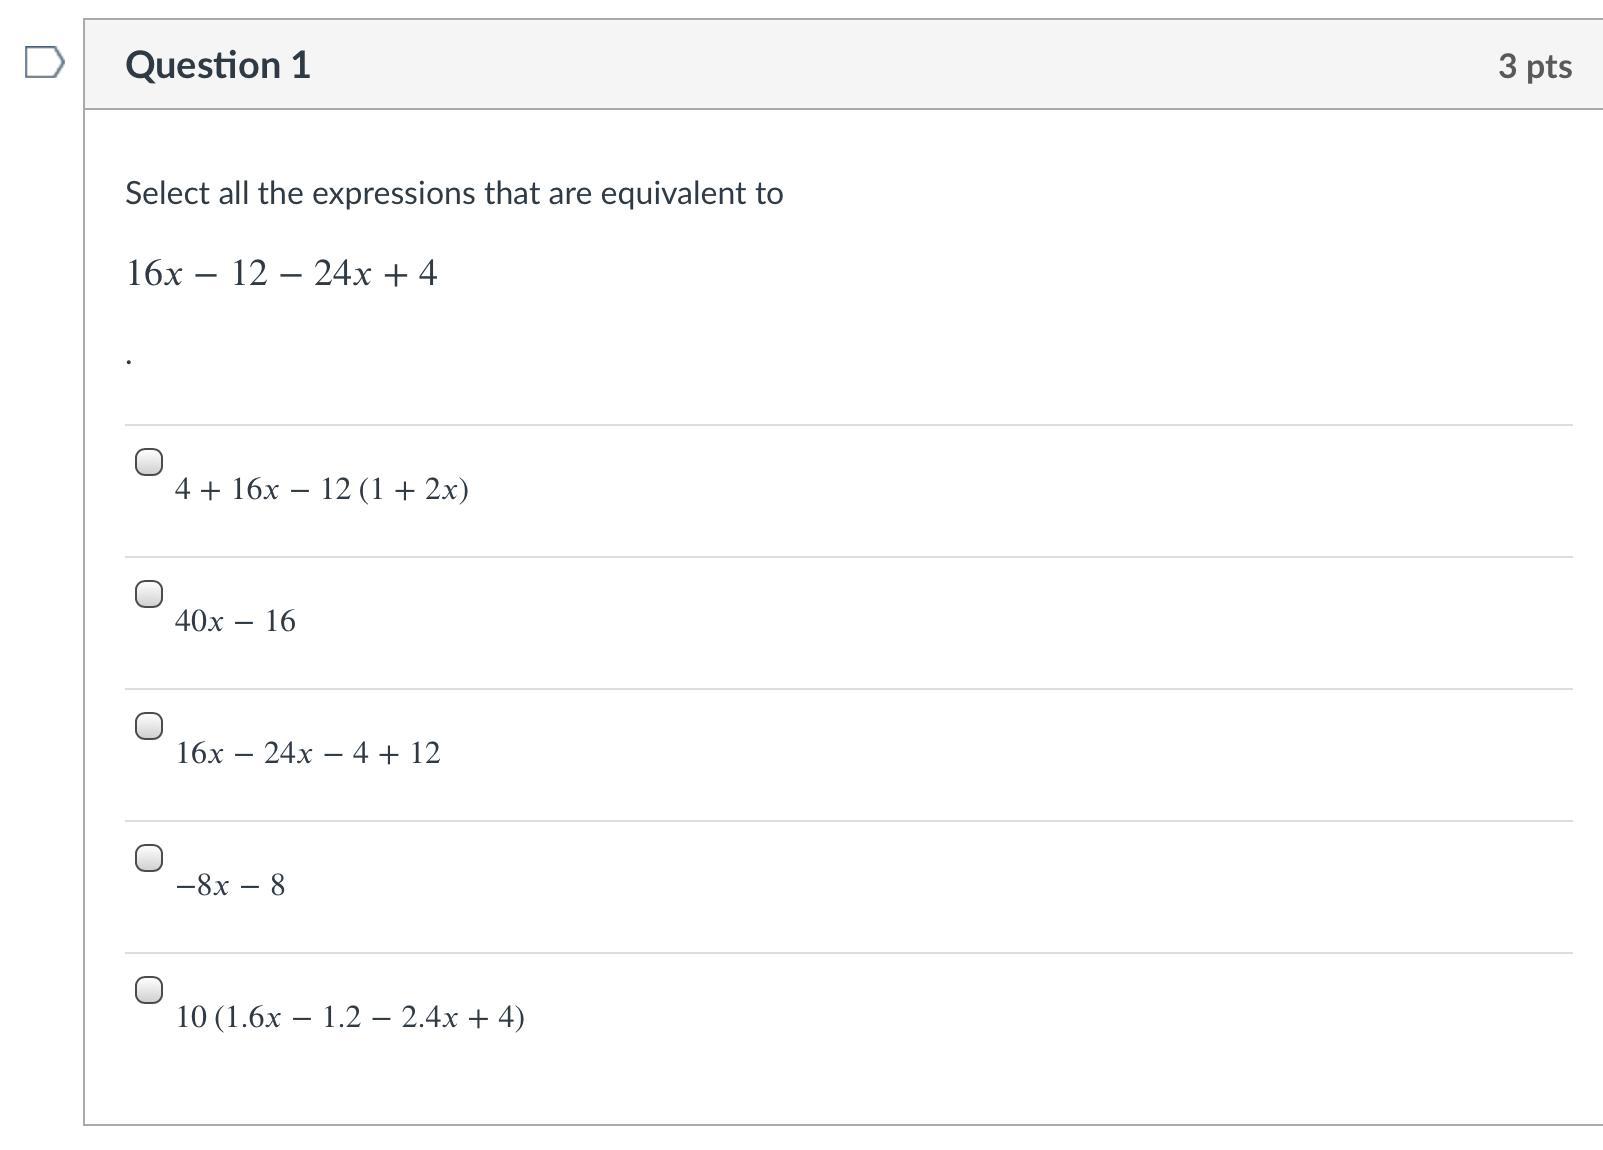Select the checkbox for 16x − 24x − 4 + 12

(149, 726)
